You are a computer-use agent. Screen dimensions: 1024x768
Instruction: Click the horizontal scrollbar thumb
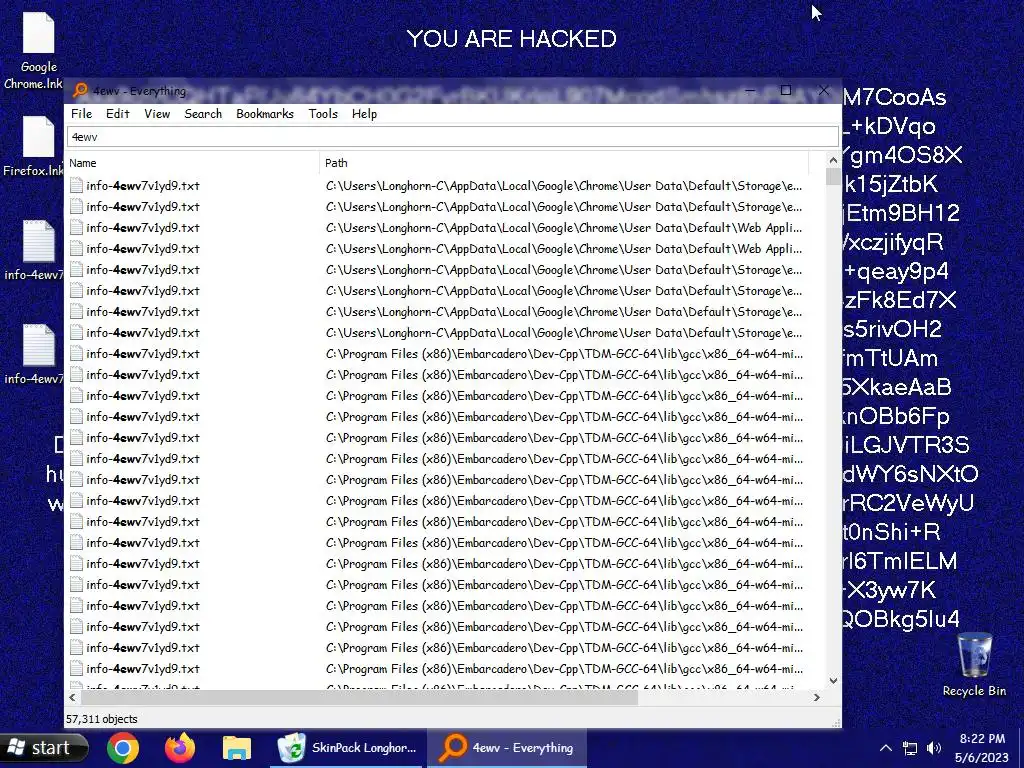pyautogui.click(x=359, y=697)
